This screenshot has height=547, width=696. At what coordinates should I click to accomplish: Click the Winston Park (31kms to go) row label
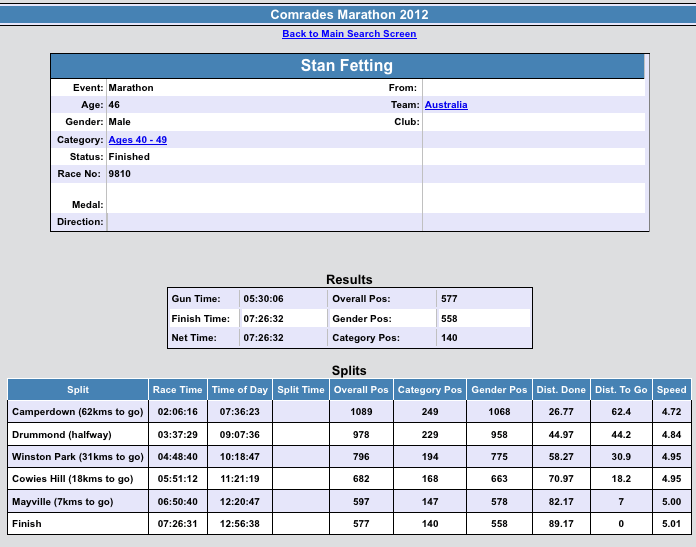tap(78, 457)
